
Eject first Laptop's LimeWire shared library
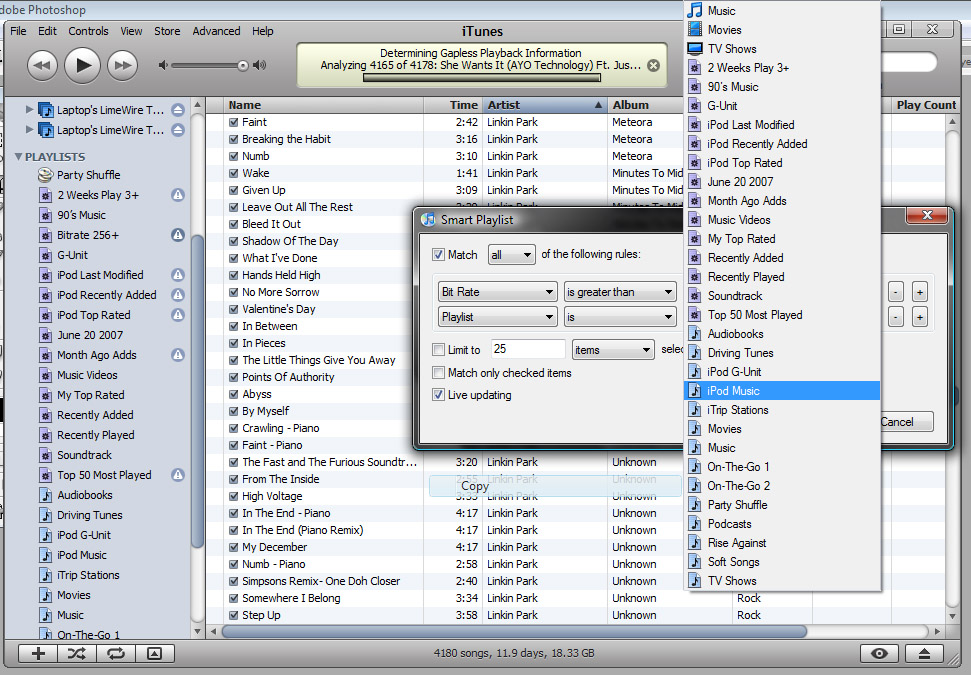[178, 110]
